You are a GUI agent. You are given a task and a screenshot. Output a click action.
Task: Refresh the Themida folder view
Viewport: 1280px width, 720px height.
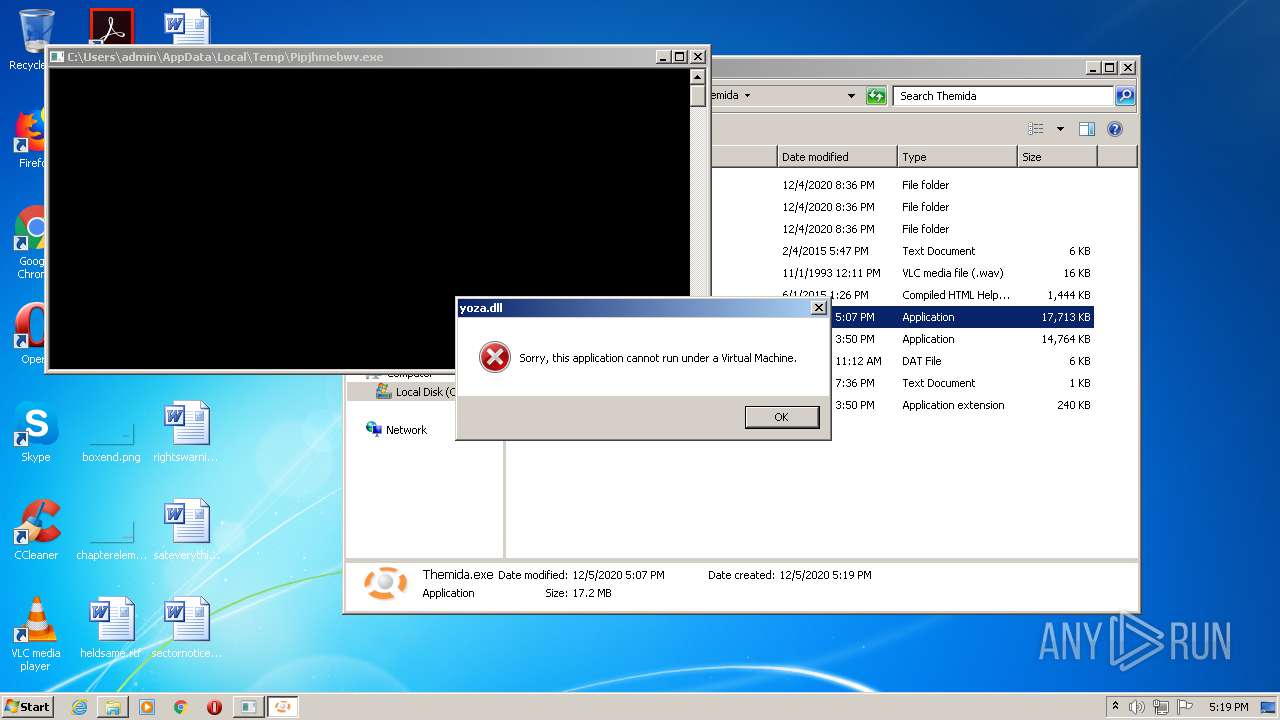click(x=876, y=96)
